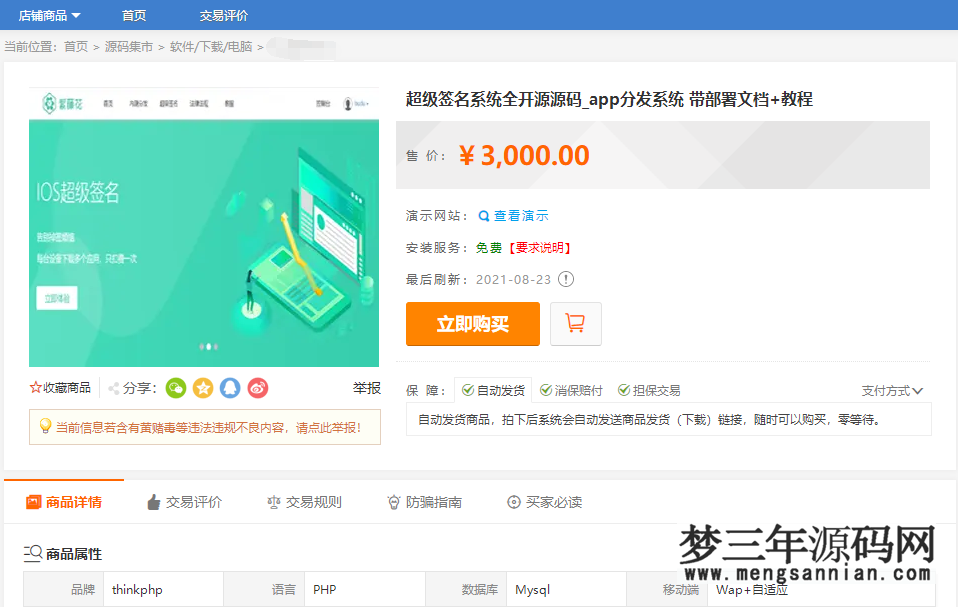Share the product to QQ
Viewport: 958px width, 607px height.
(230, 388)
